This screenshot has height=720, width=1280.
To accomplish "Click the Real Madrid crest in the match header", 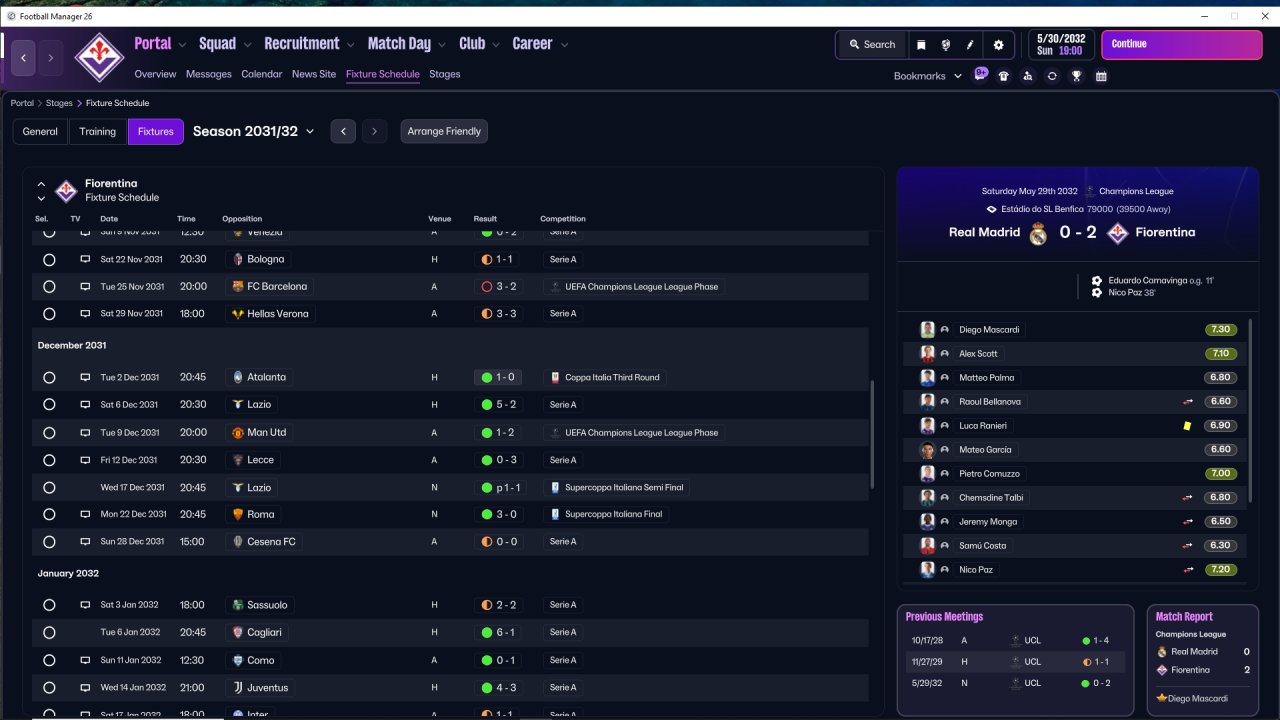I will click(x=1038, y=233).
